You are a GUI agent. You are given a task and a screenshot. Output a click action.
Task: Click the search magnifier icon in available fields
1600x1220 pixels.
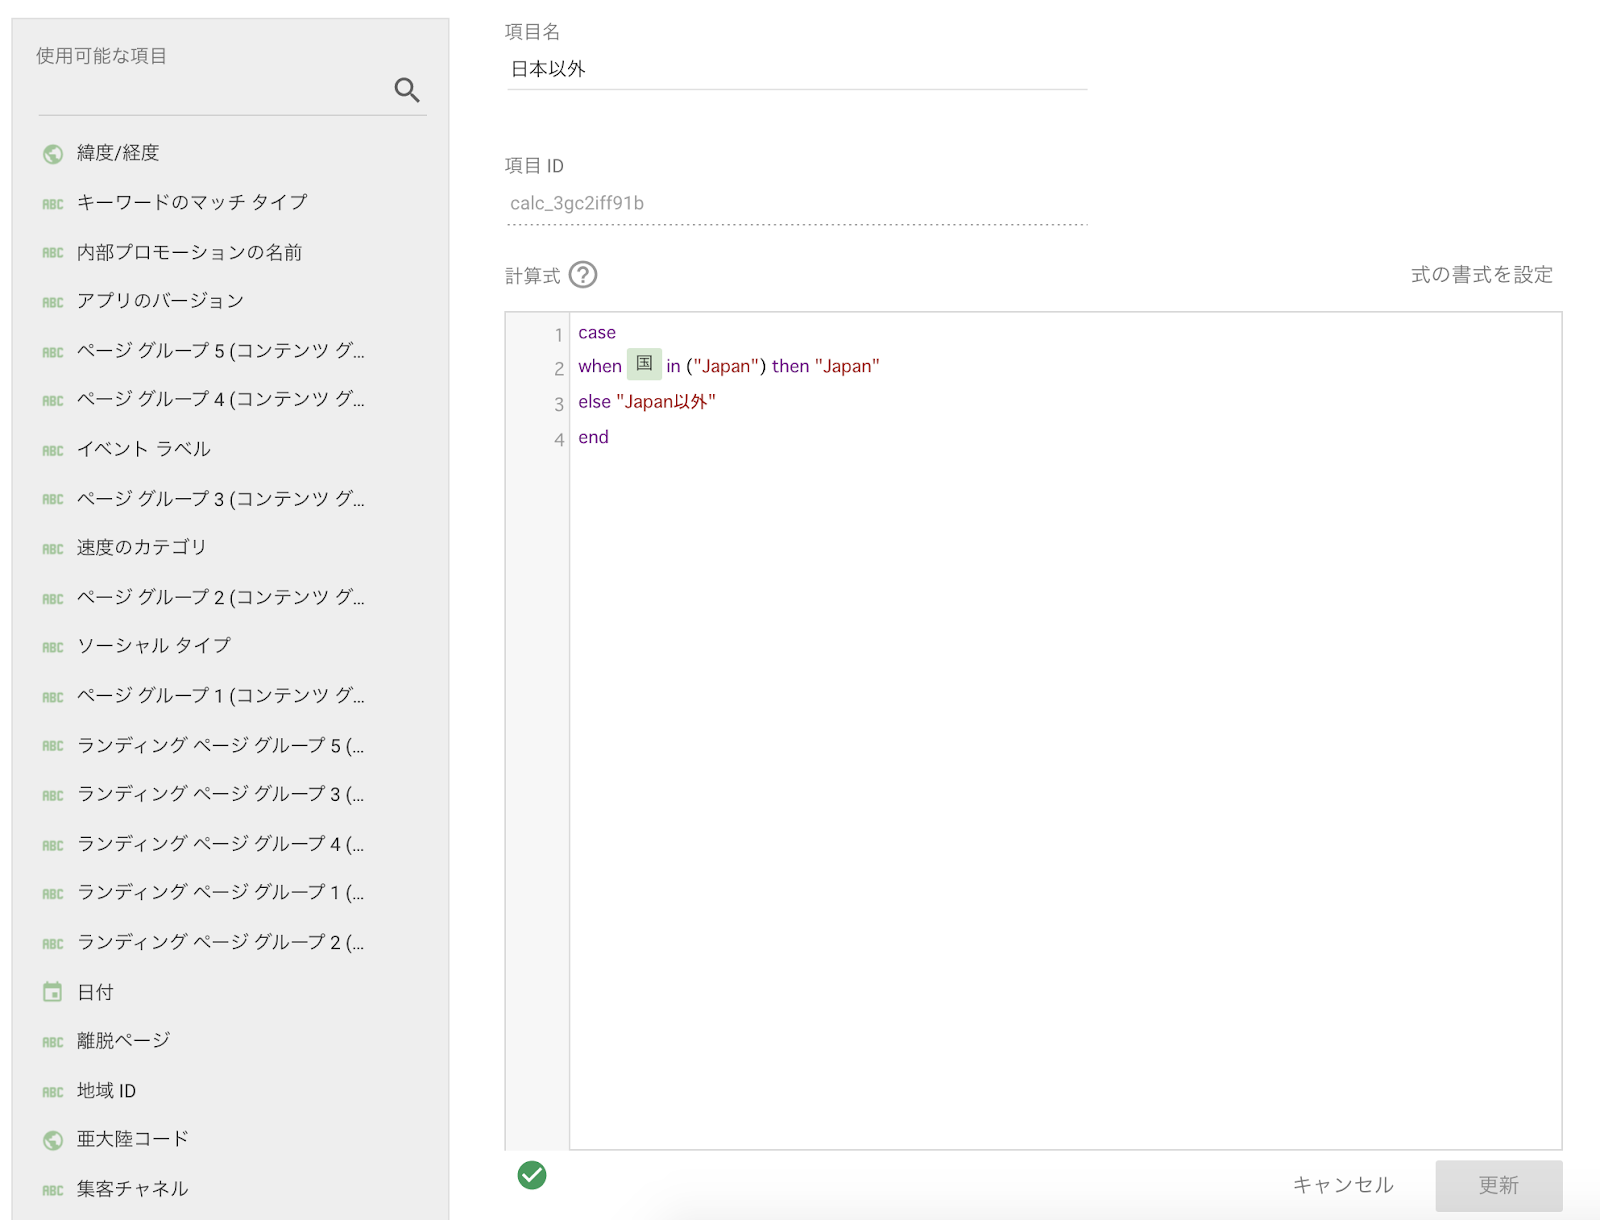click(406, 90)
